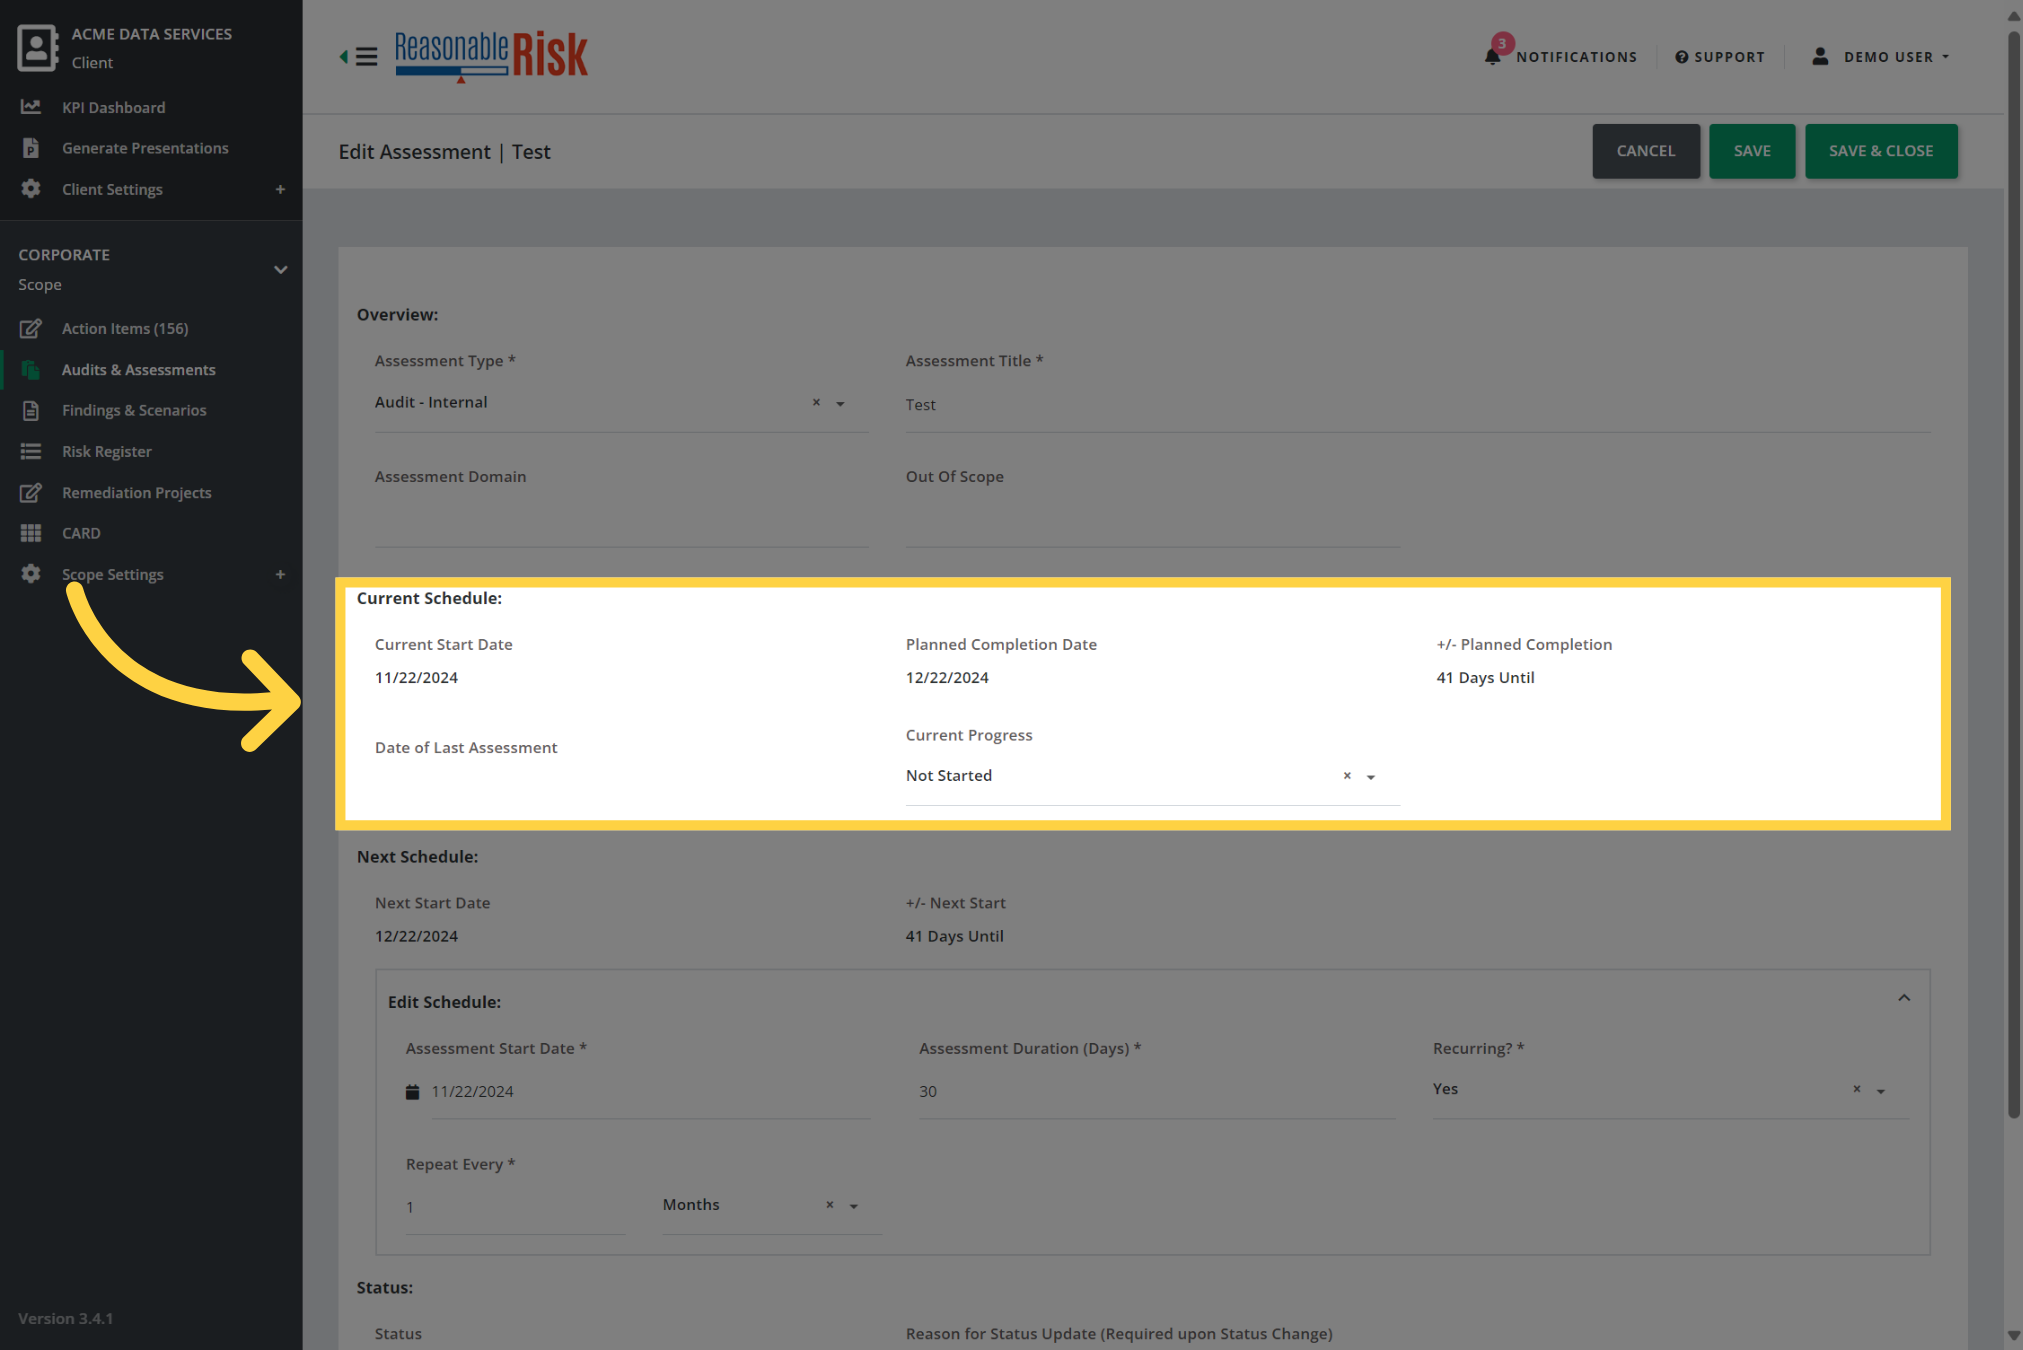Open the Risk Register
Viewport: 2023px width, 1350px height.
point(107,452)
